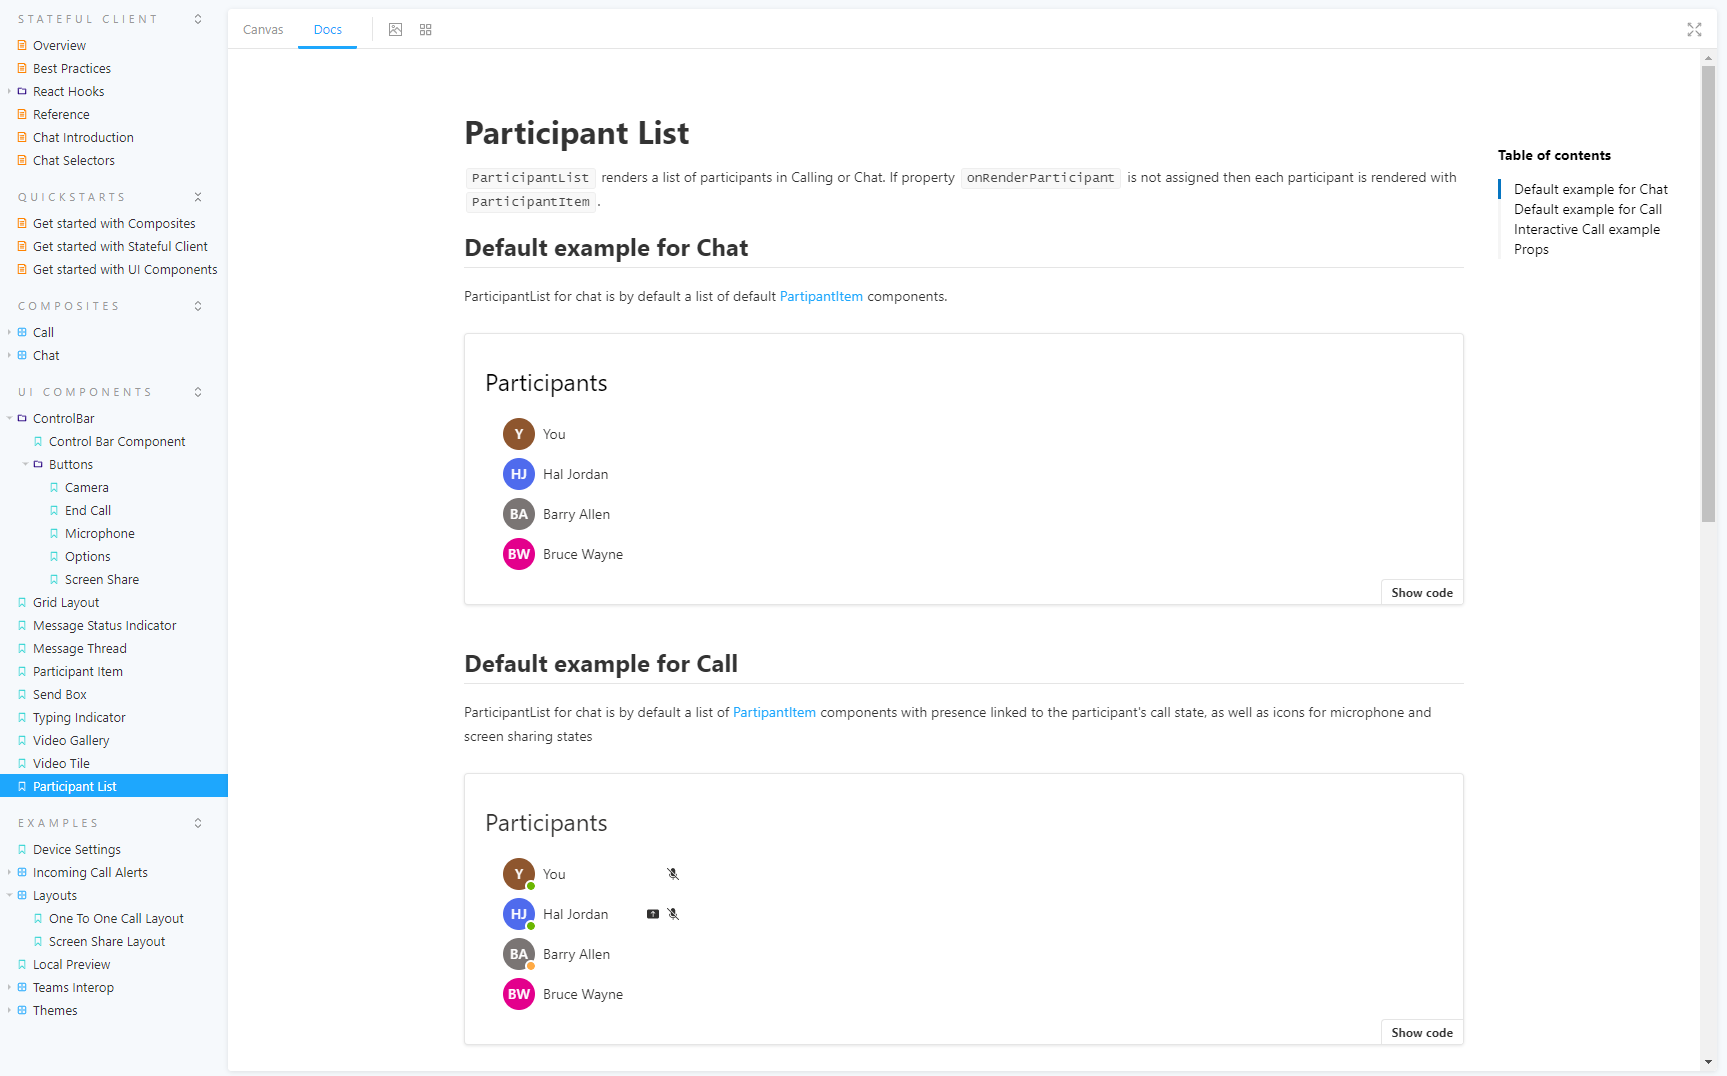Select the Docs tab
The image size is (1727, 1076).
[x=327, y=29]
